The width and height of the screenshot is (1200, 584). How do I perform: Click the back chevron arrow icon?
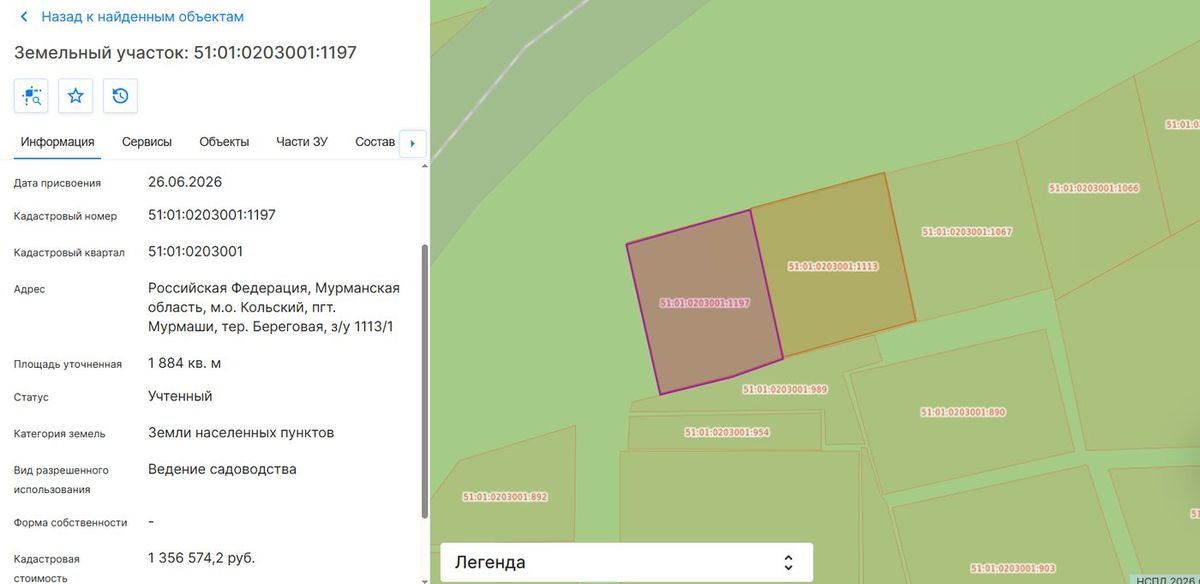24,17
